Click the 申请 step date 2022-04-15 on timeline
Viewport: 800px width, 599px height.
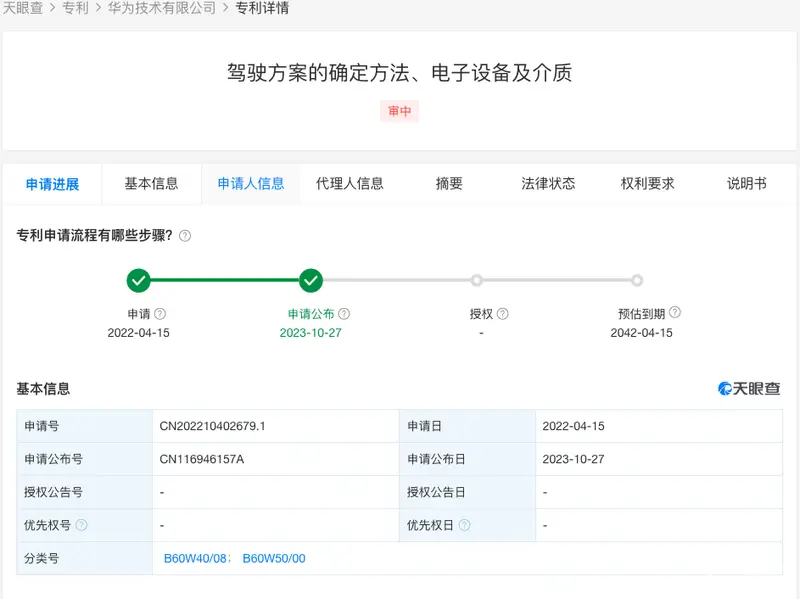[x=138, y=333]
